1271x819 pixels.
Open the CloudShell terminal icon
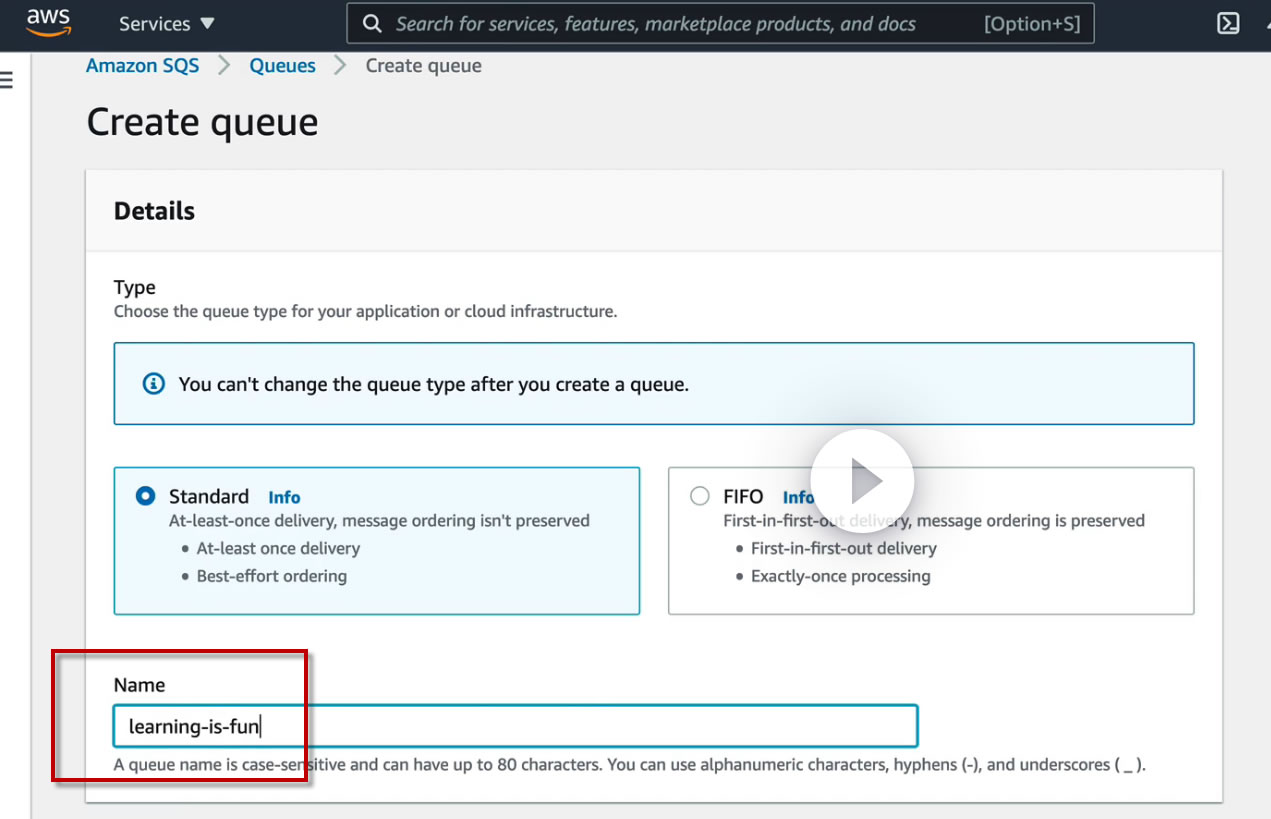point(1228,24)
